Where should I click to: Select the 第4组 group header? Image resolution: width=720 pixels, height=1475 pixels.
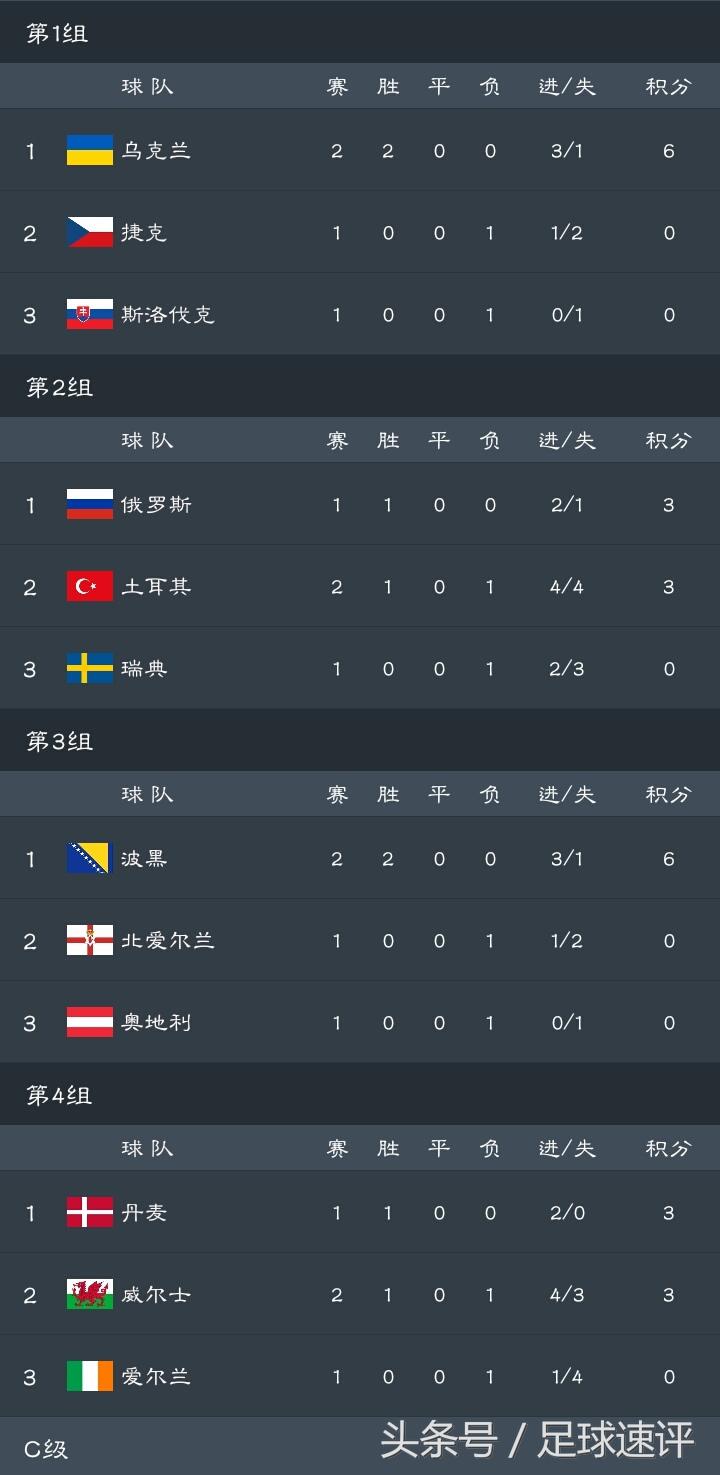[59, 1096]
